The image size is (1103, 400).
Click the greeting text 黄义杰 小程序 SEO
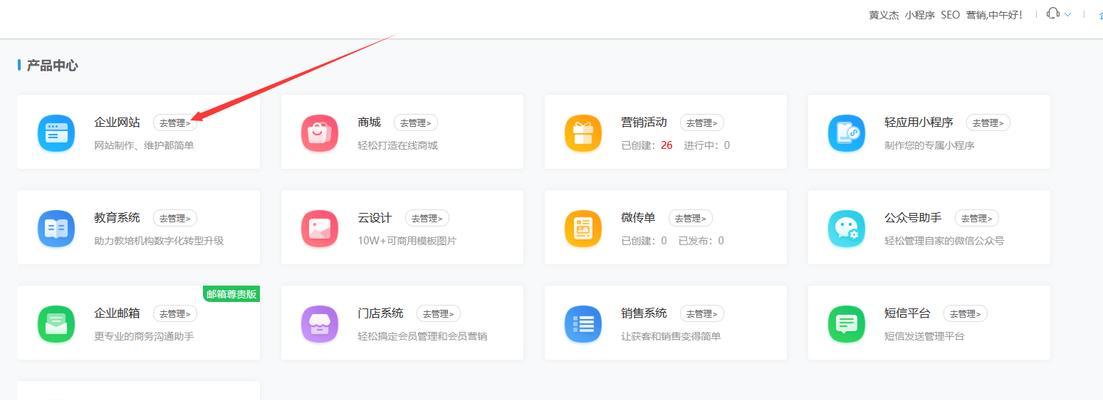pos(914,15)
